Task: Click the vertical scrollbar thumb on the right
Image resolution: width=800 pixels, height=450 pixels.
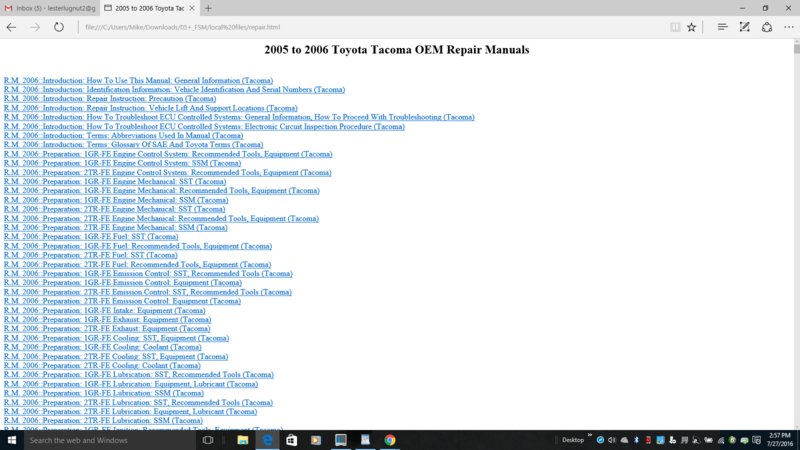Action: 796,49
